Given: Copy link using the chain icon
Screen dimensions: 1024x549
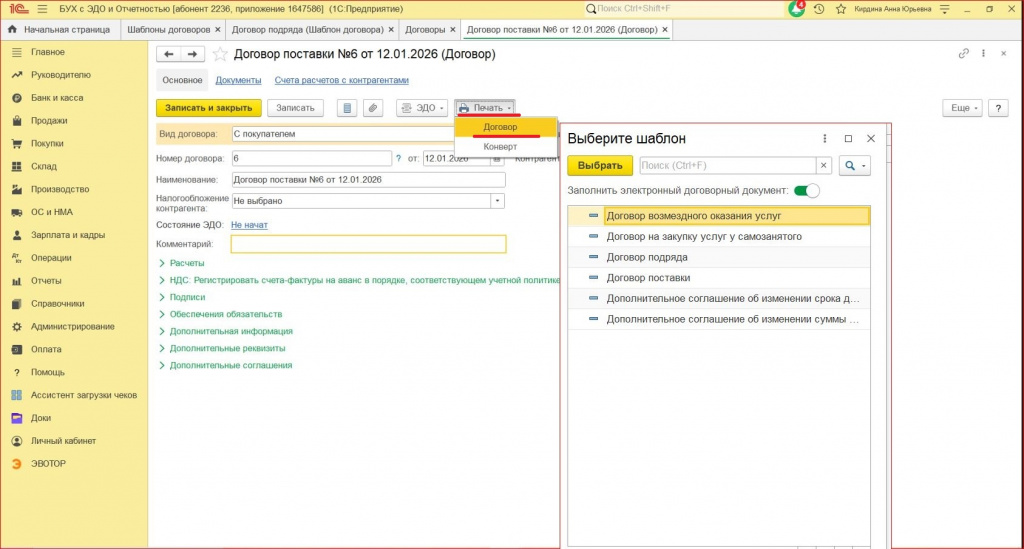Looking at the screenshot, I should (x=963, y=54).
